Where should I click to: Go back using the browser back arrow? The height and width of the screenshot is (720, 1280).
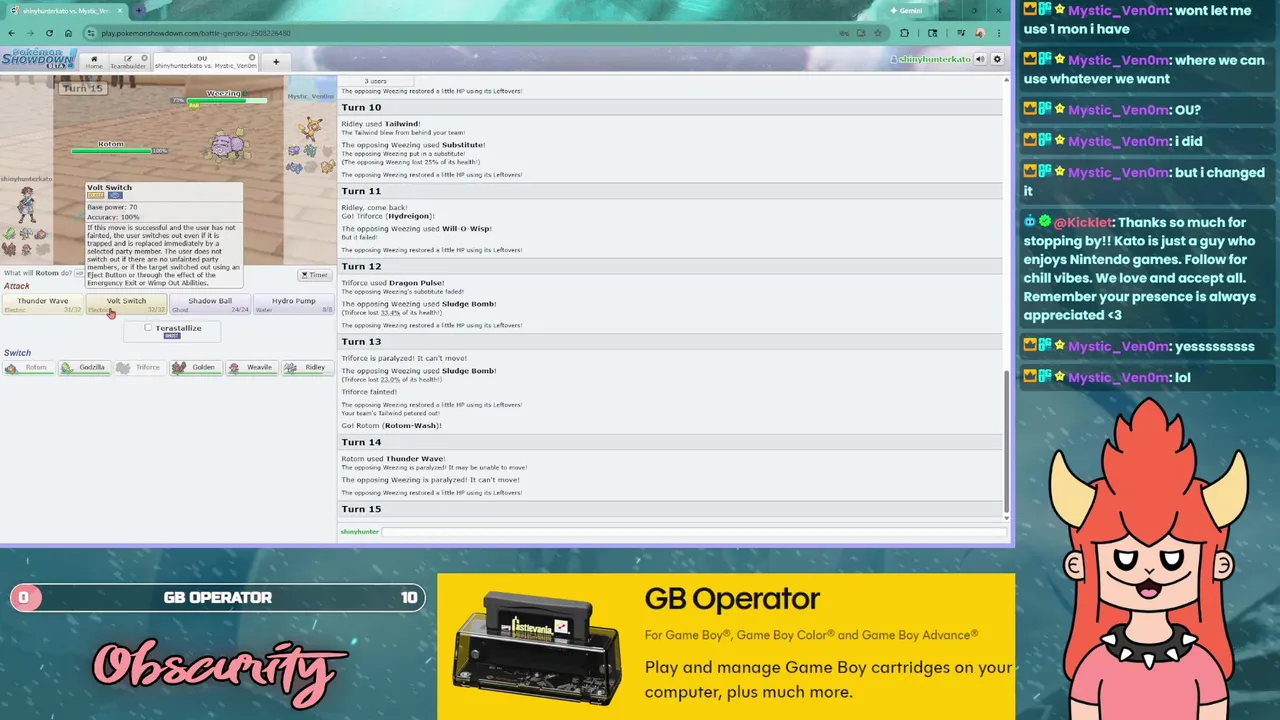coord(12,33)
